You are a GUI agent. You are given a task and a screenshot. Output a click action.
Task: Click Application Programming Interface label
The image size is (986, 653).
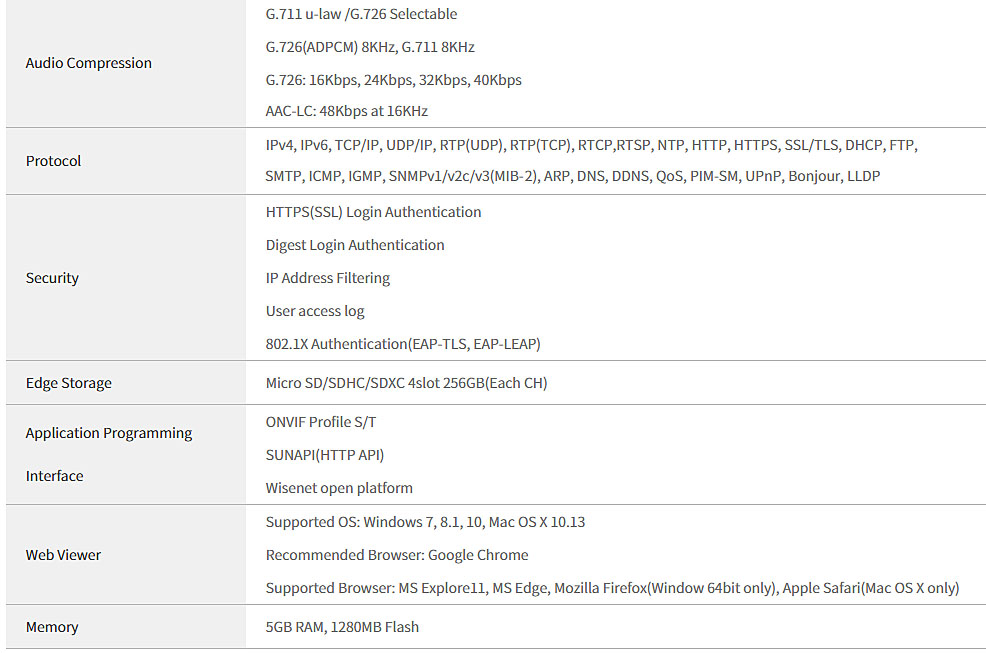pyautogui.click(x=109, y=454)
